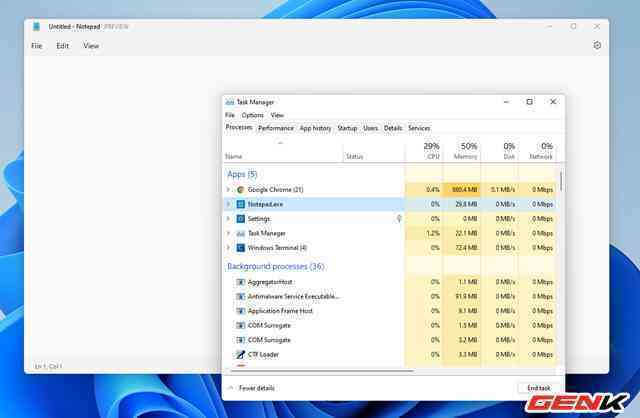Image resolution: width=640 pixels, height=418 pixels.
Task: Click the Notepad app icon in title bar
Action: 36,27
